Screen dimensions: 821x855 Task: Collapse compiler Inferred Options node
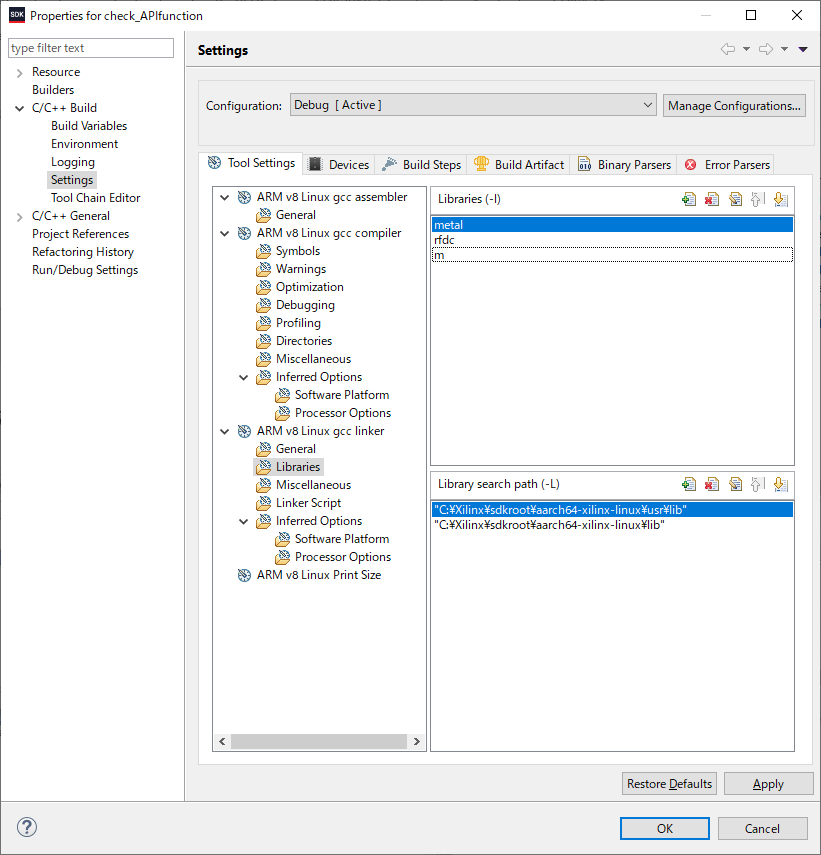[x=244, y=377]
